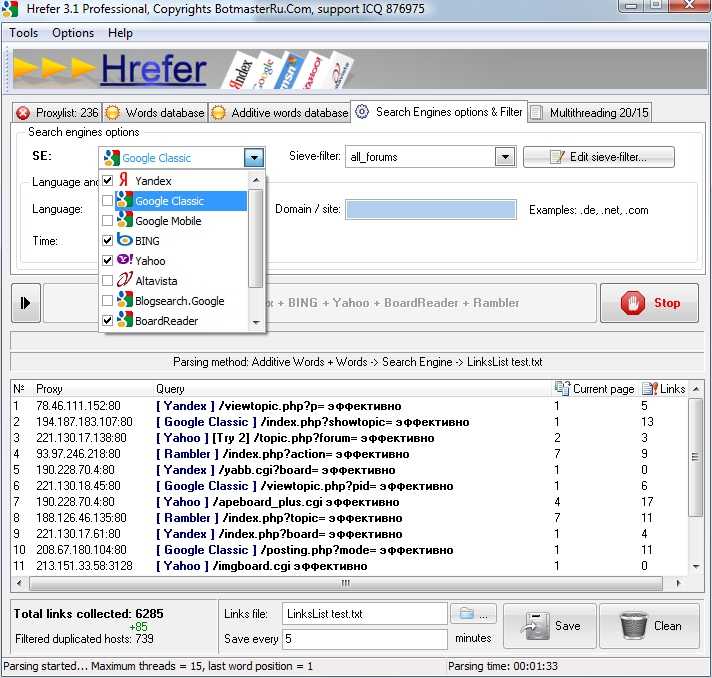
Task: Select the /posting.php?mode= query row
Action: point(350,550)
